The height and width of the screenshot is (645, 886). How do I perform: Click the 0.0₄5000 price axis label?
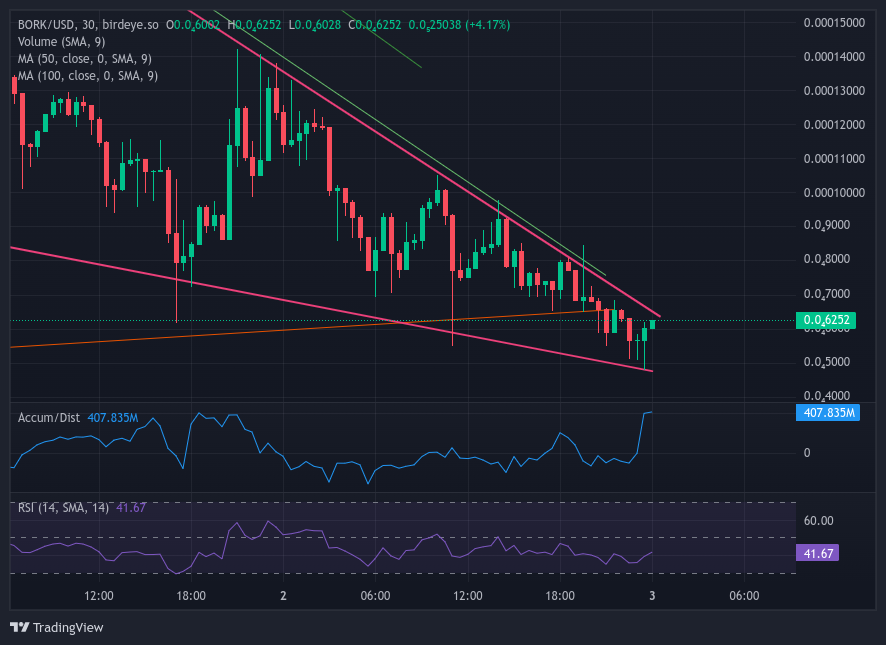(827, 362)
